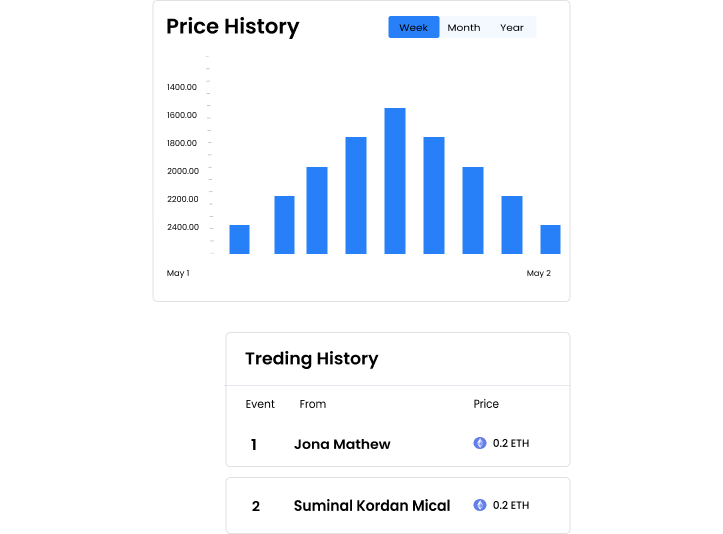Click the Price column header
The image size is (723, 534).
(486, 404)
